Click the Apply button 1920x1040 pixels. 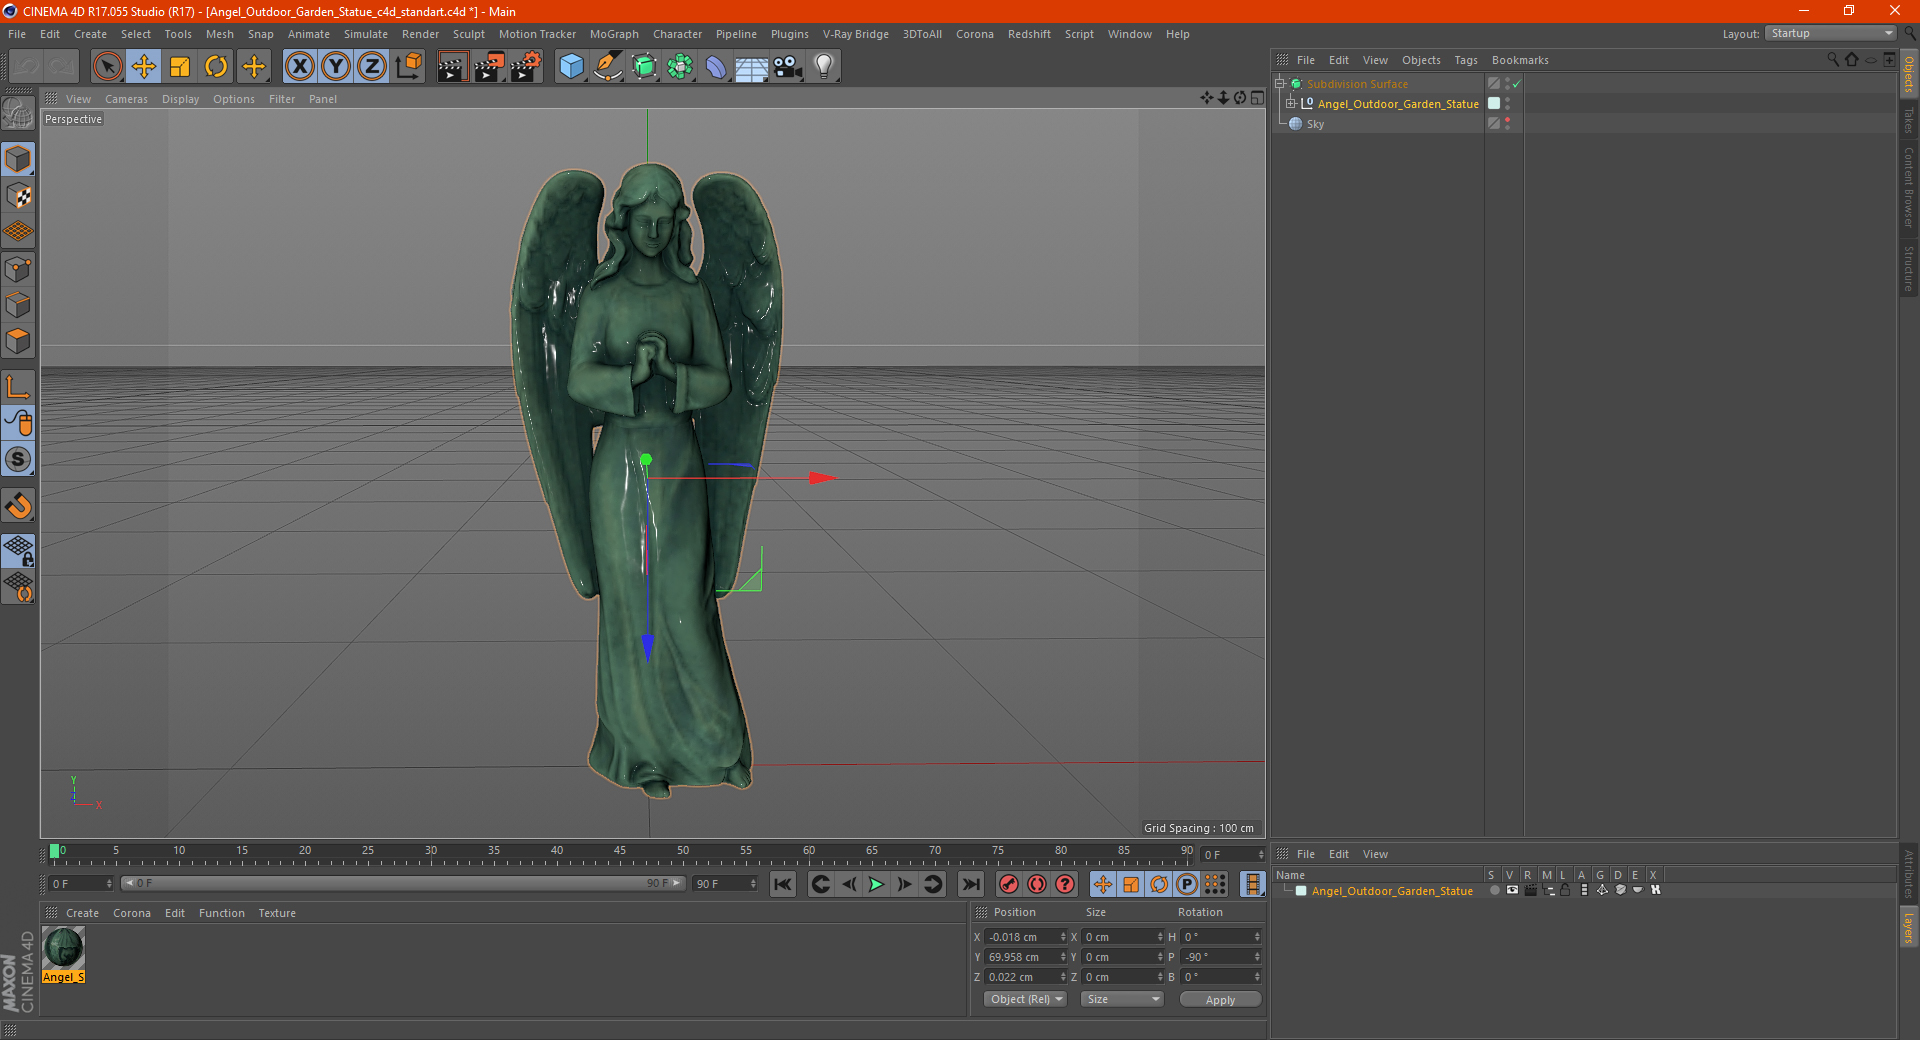point(1220,999)
